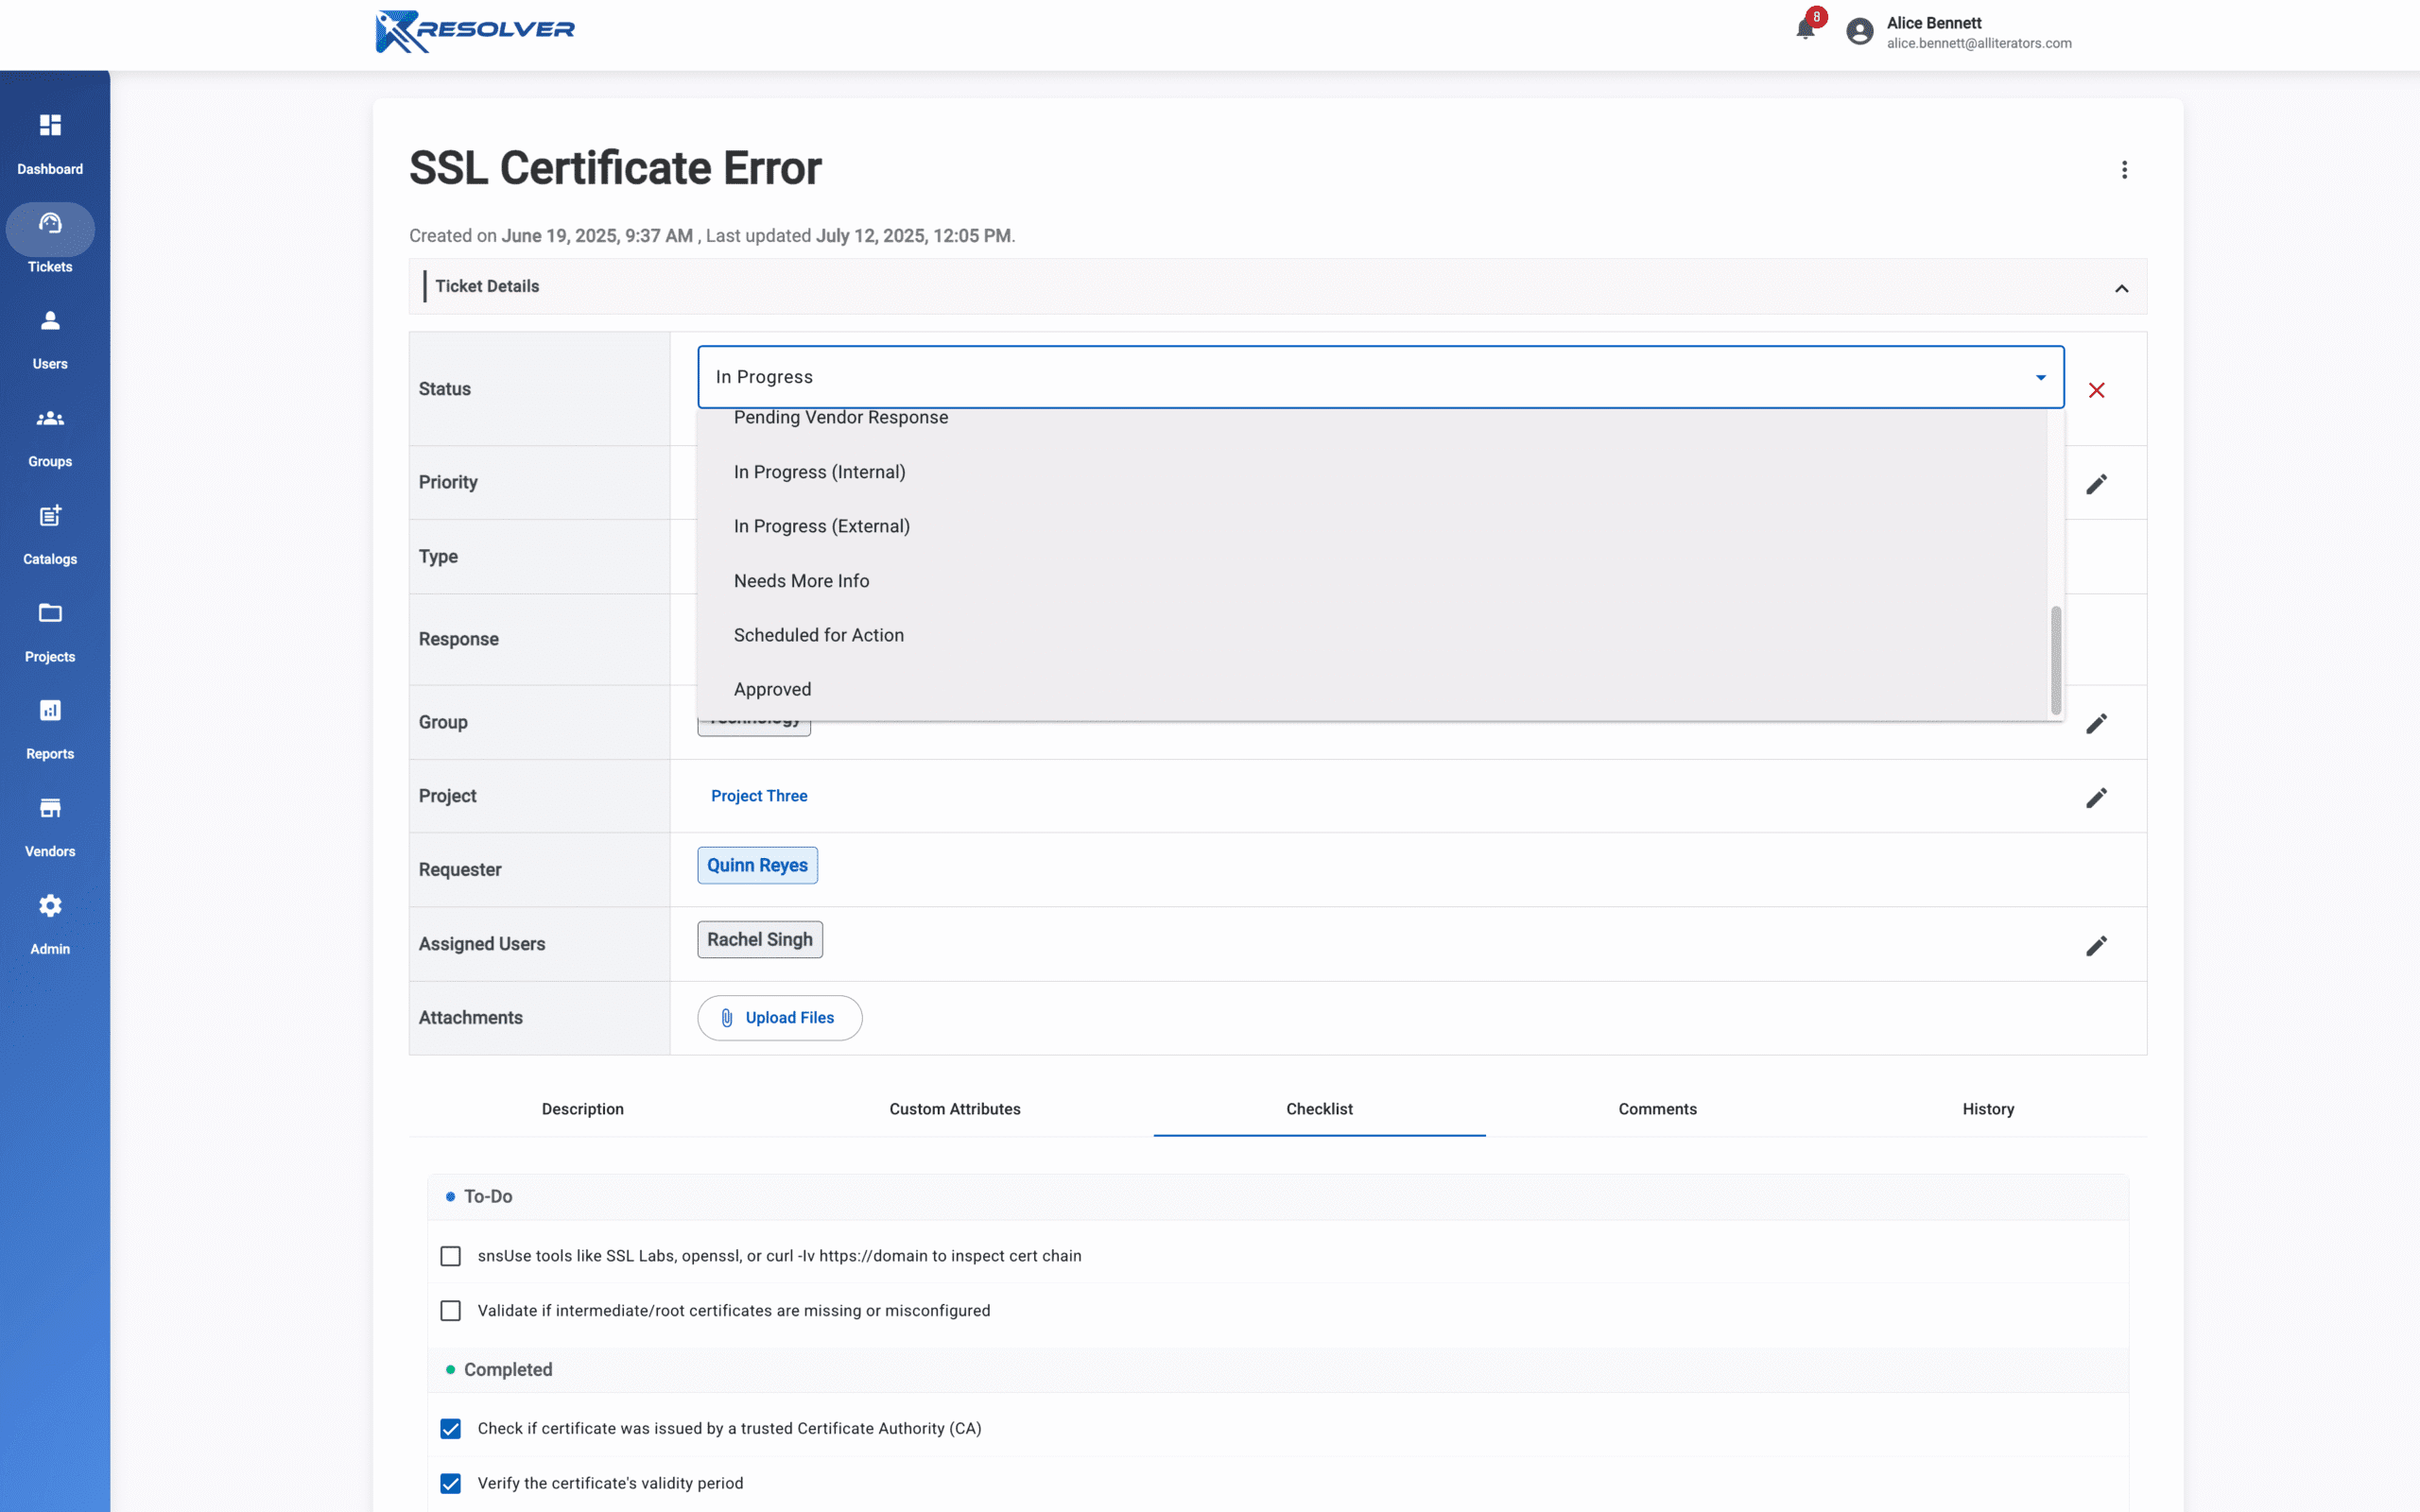The image size is (2420, 1512).
Task: Open the Dashboard from the sidebar
Action: tap(50, 126)
